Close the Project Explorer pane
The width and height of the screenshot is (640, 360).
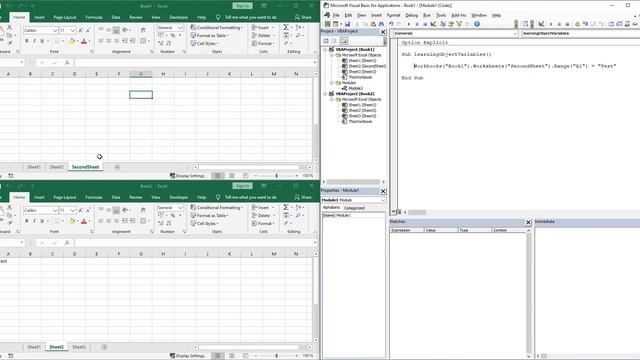[383, 32]
